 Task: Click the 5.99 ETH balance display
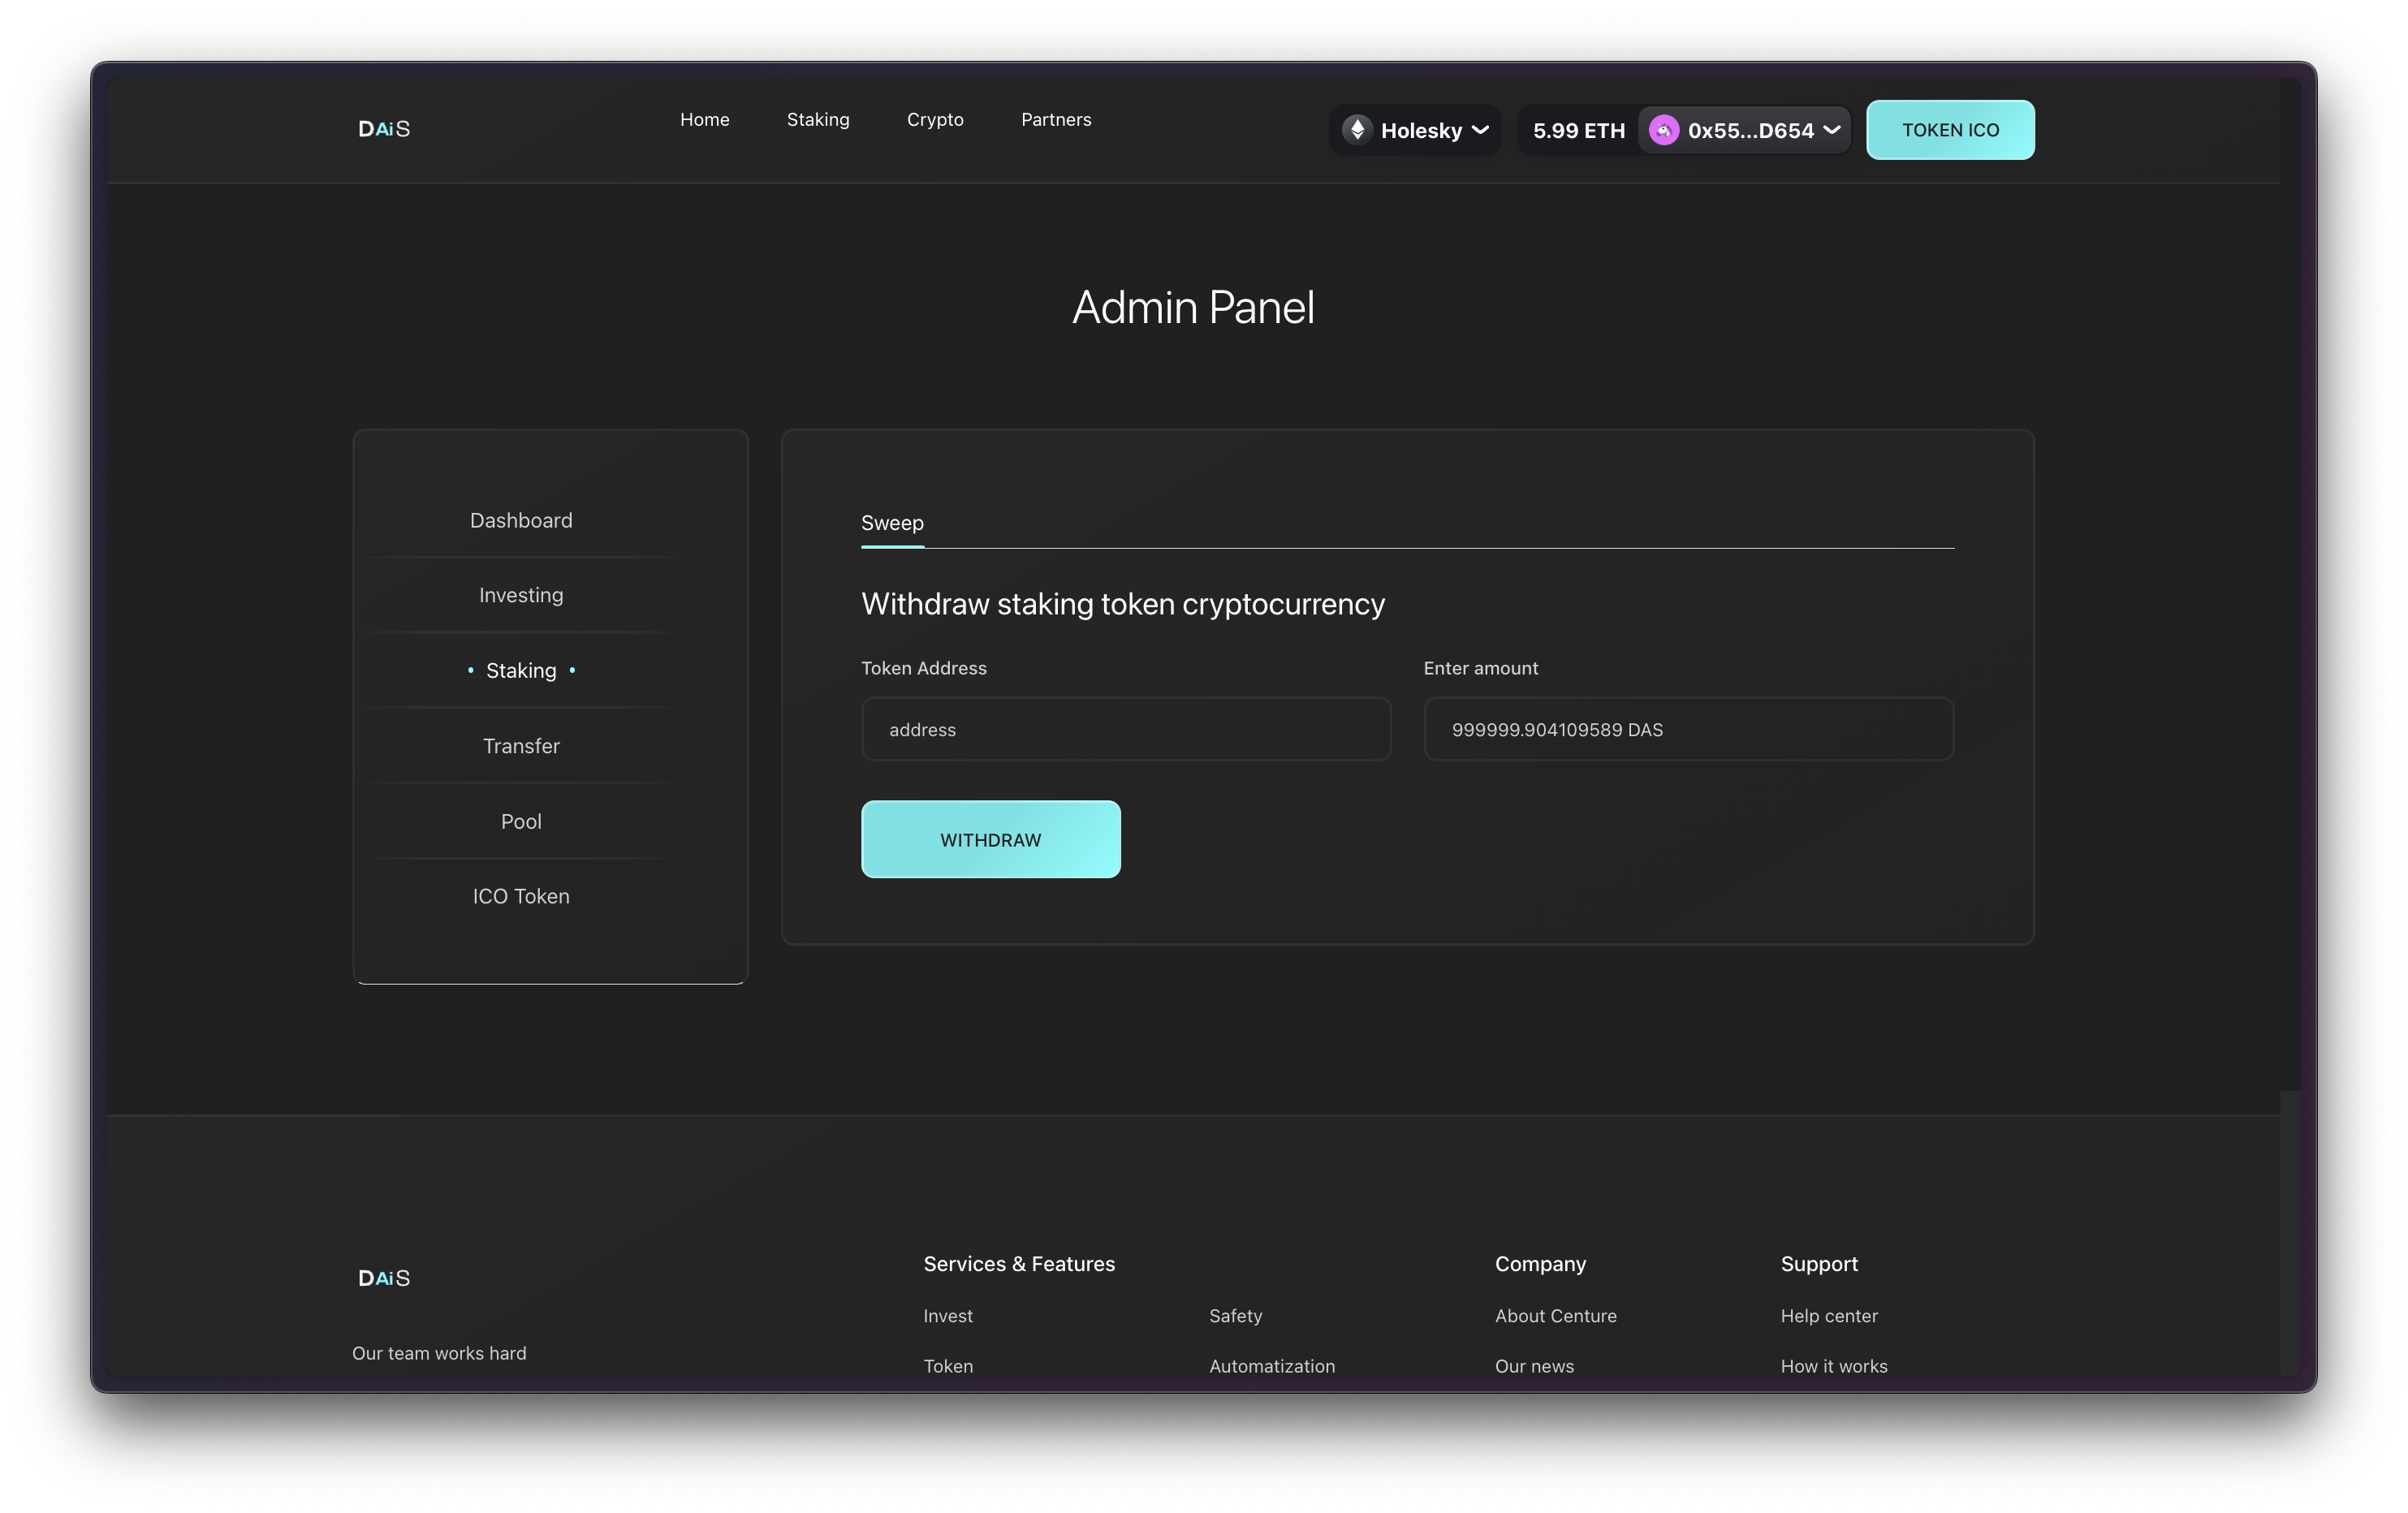pos(1578,130)
